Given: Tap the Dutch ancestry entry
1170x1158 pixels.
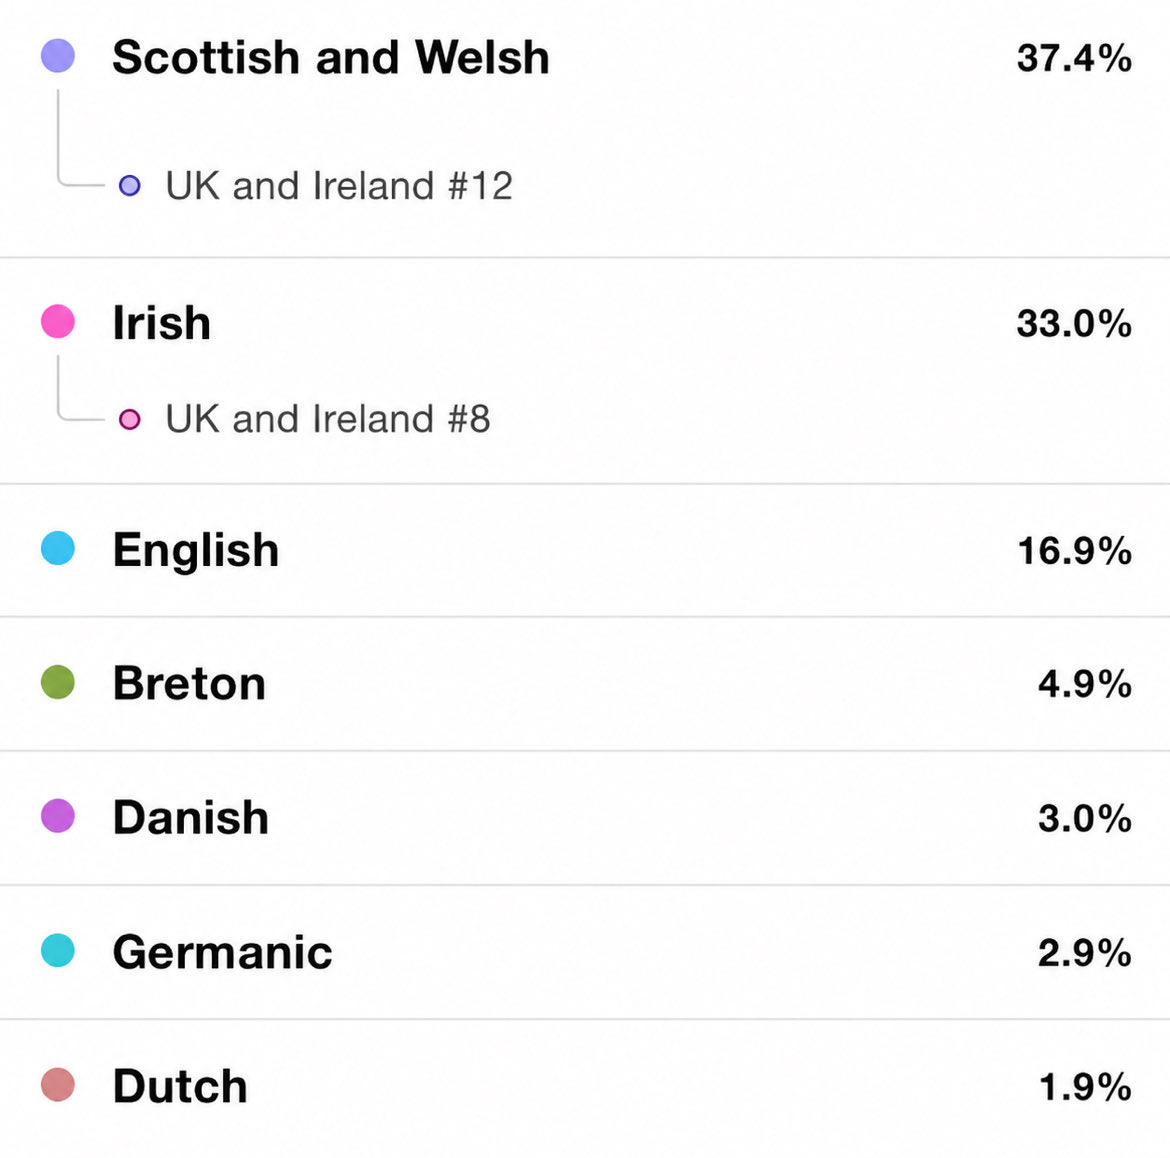Looking at the screenshot, I should [x=585, y=1086].
